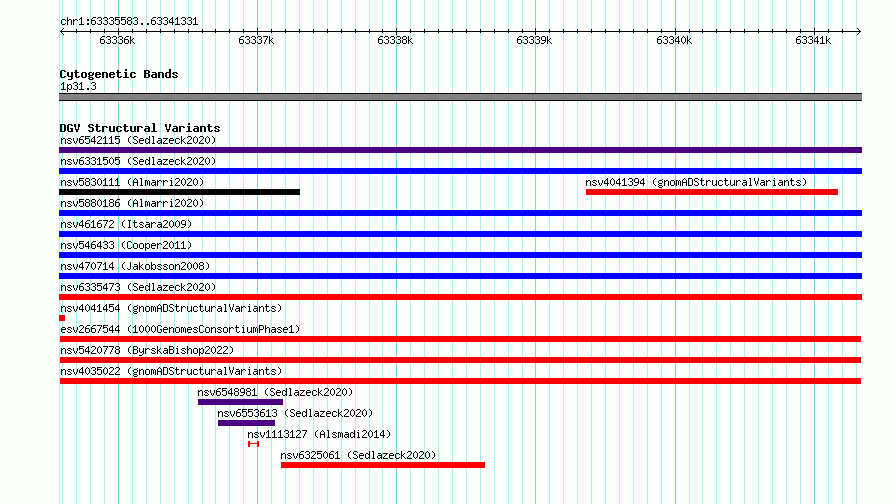Click nsv4035022 (gnomADStructuralVariants) label
Screen dimensions: 890x504
point(171,371)
